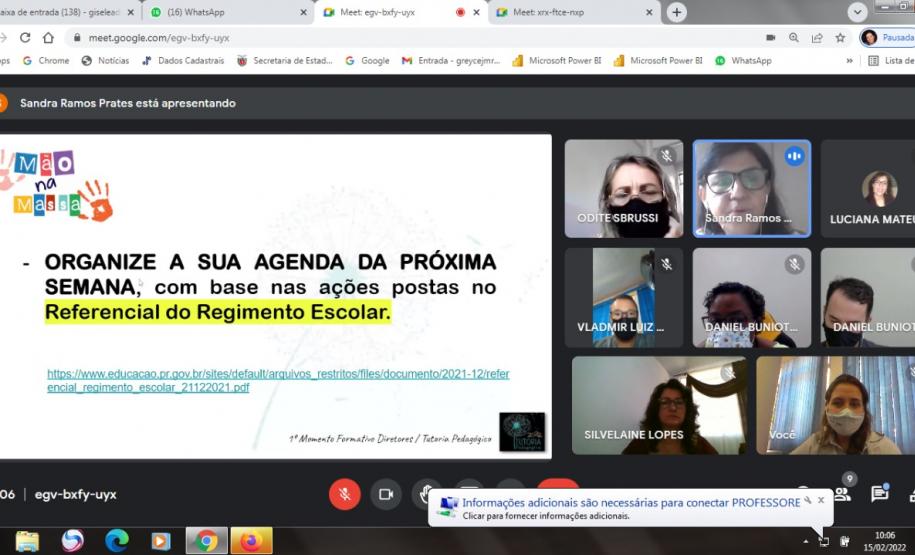Click the zoom magnifier in address bar
915x555 pixels.
pyautogui.click(x=794, y=37)
